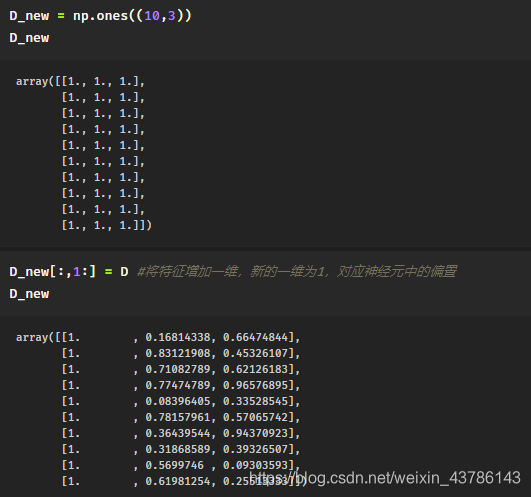This screenshot has height=497, width=531.
Task: Select the value 0.39326507
Action: 255,450
